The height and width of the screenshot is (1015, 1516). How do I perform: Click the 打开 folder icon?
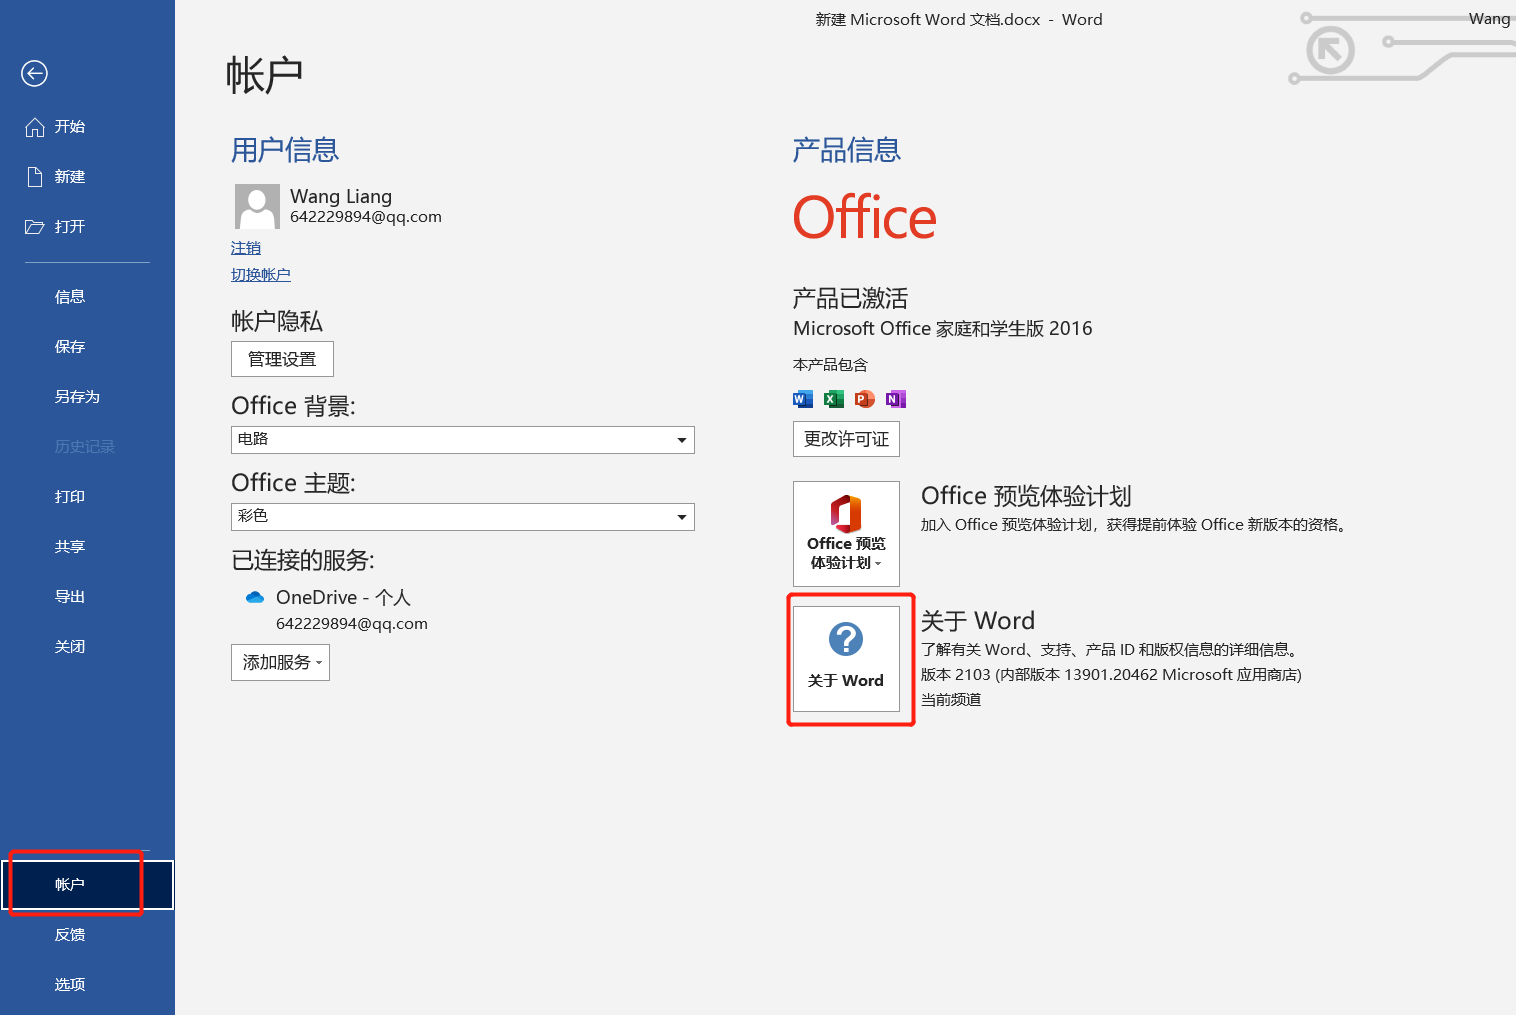point(35,227)
